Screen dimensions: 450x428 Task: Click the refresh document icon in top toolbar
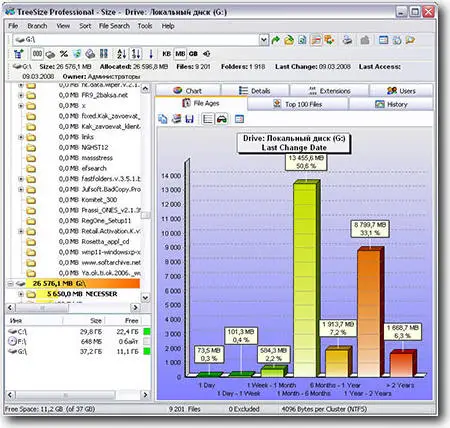[302, 40]
